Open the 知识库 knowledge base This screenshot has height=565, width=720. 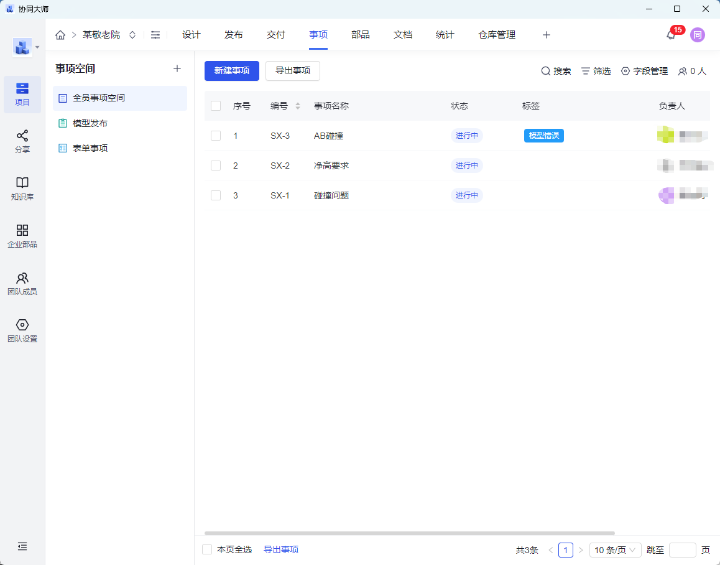click(x=22, y=188)
